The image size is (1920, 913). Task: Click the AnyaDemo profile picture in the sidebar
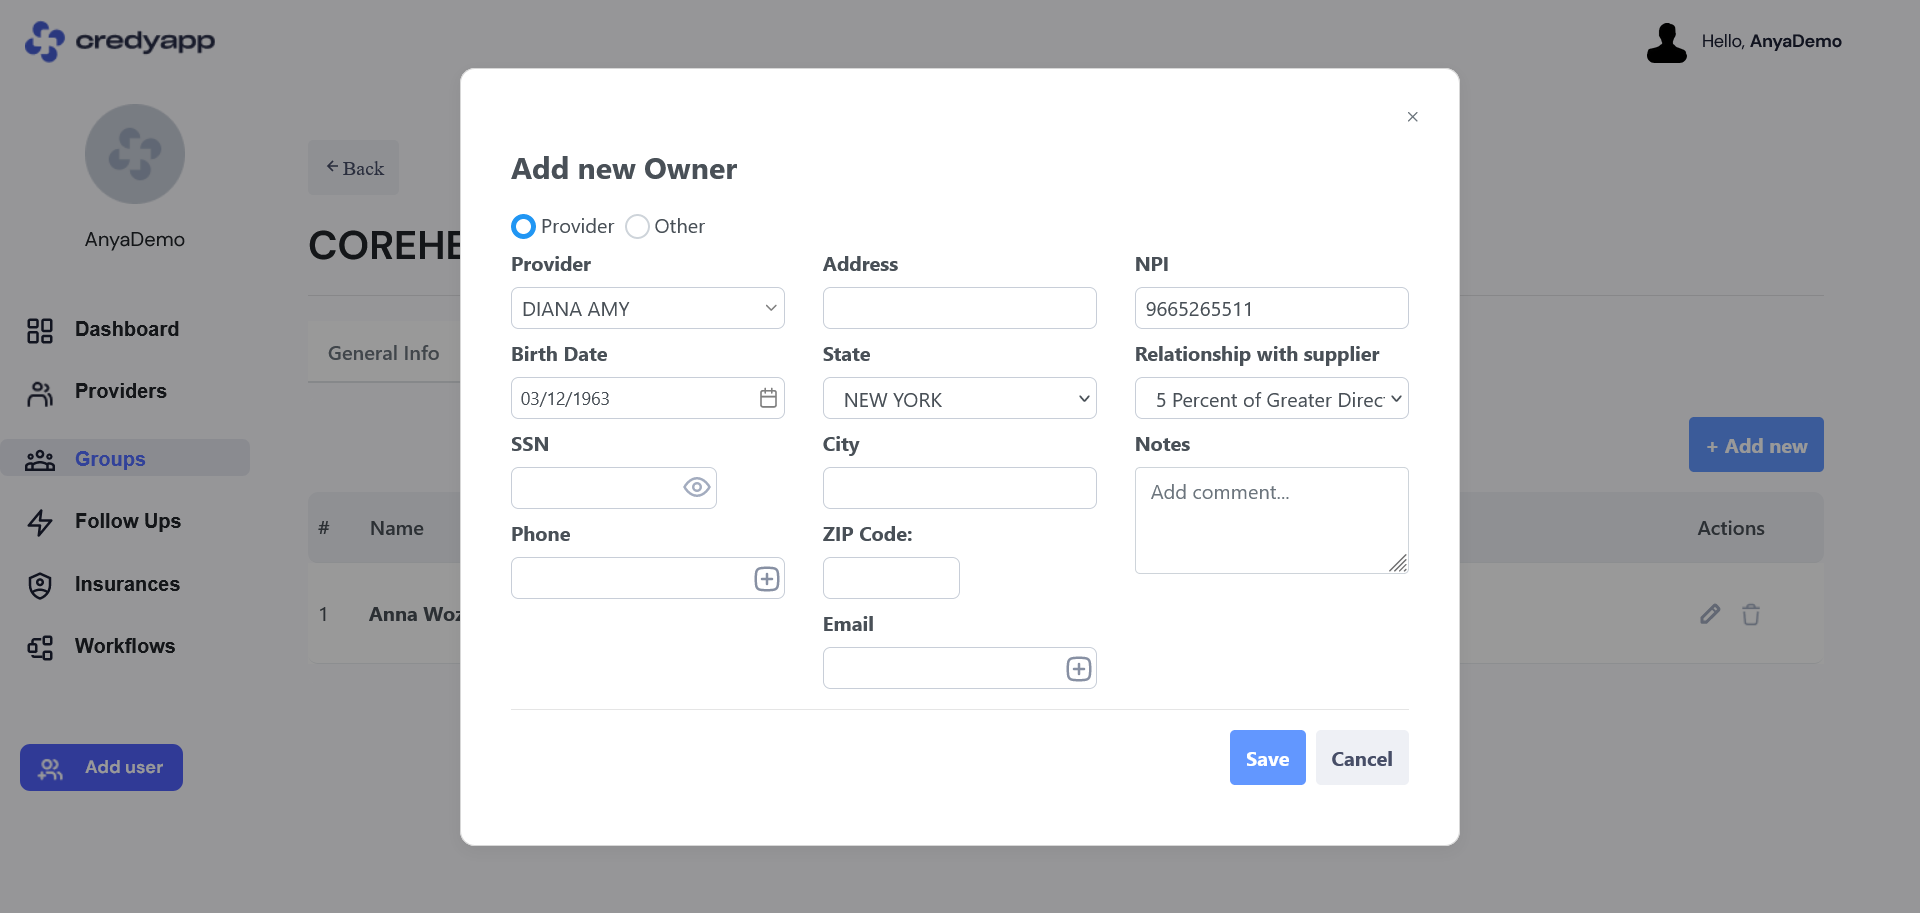pos(135,154)
